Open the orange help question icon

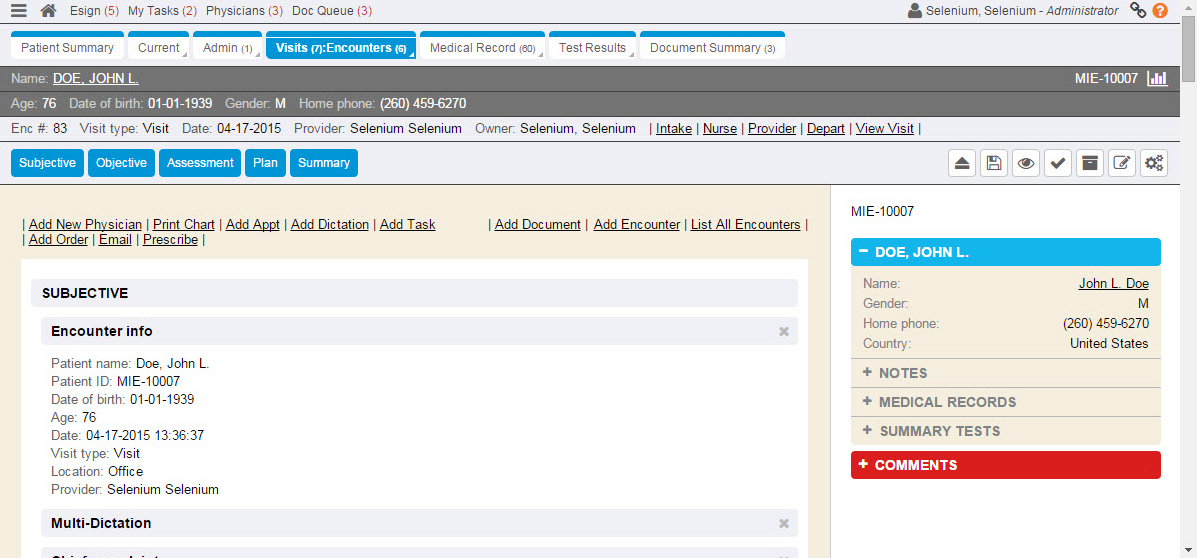tap(1160, 11)
